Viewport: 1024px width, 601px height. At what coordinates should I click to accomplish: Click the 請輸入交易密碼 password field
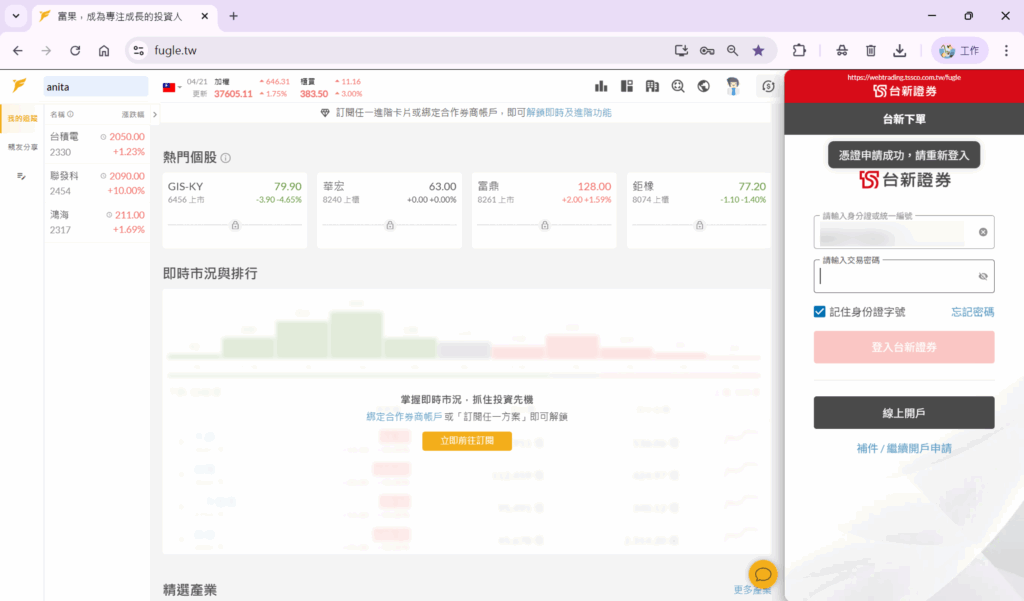895,277
